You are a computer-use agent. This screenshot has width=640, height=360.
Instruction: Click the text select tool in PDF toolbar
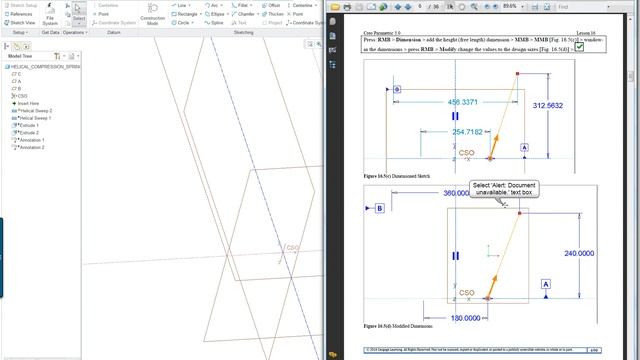450,7
